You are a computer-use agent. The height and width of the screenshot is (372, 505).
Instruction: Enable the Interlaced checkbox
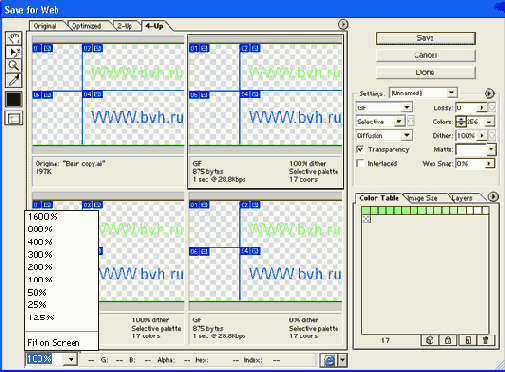[360, 163]
